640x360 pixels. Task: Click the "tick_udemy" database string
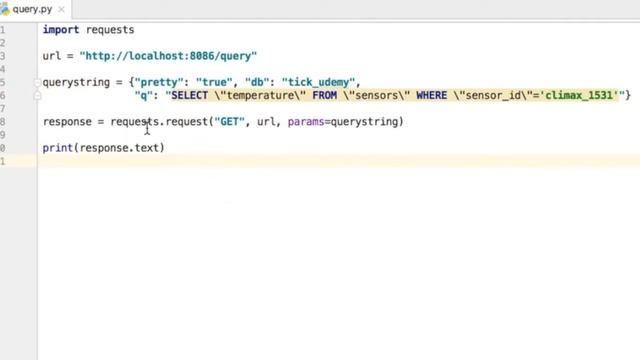coord(318,82)
